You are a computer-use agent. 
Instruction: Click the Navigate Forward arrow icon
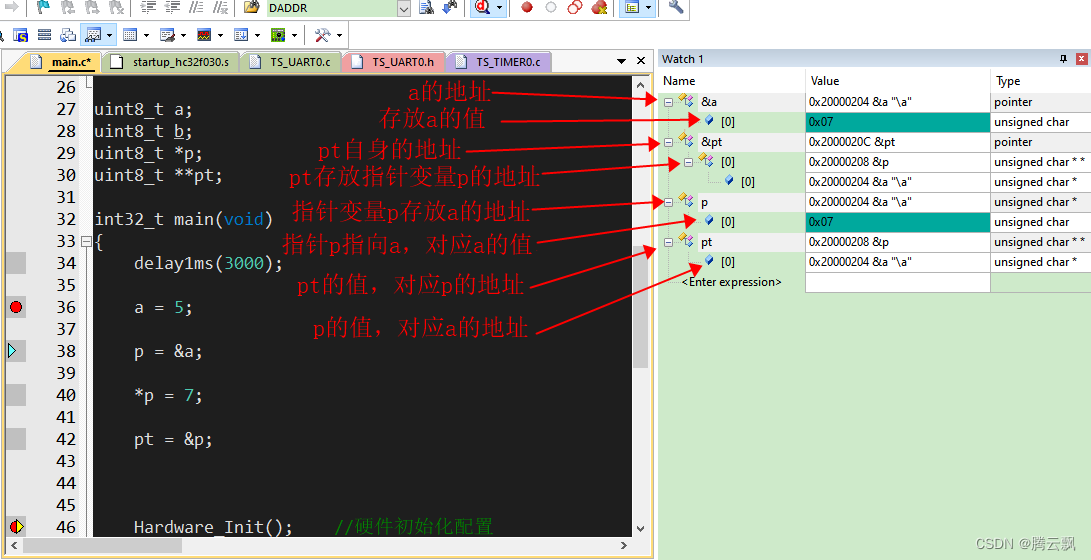coord(11,8)
